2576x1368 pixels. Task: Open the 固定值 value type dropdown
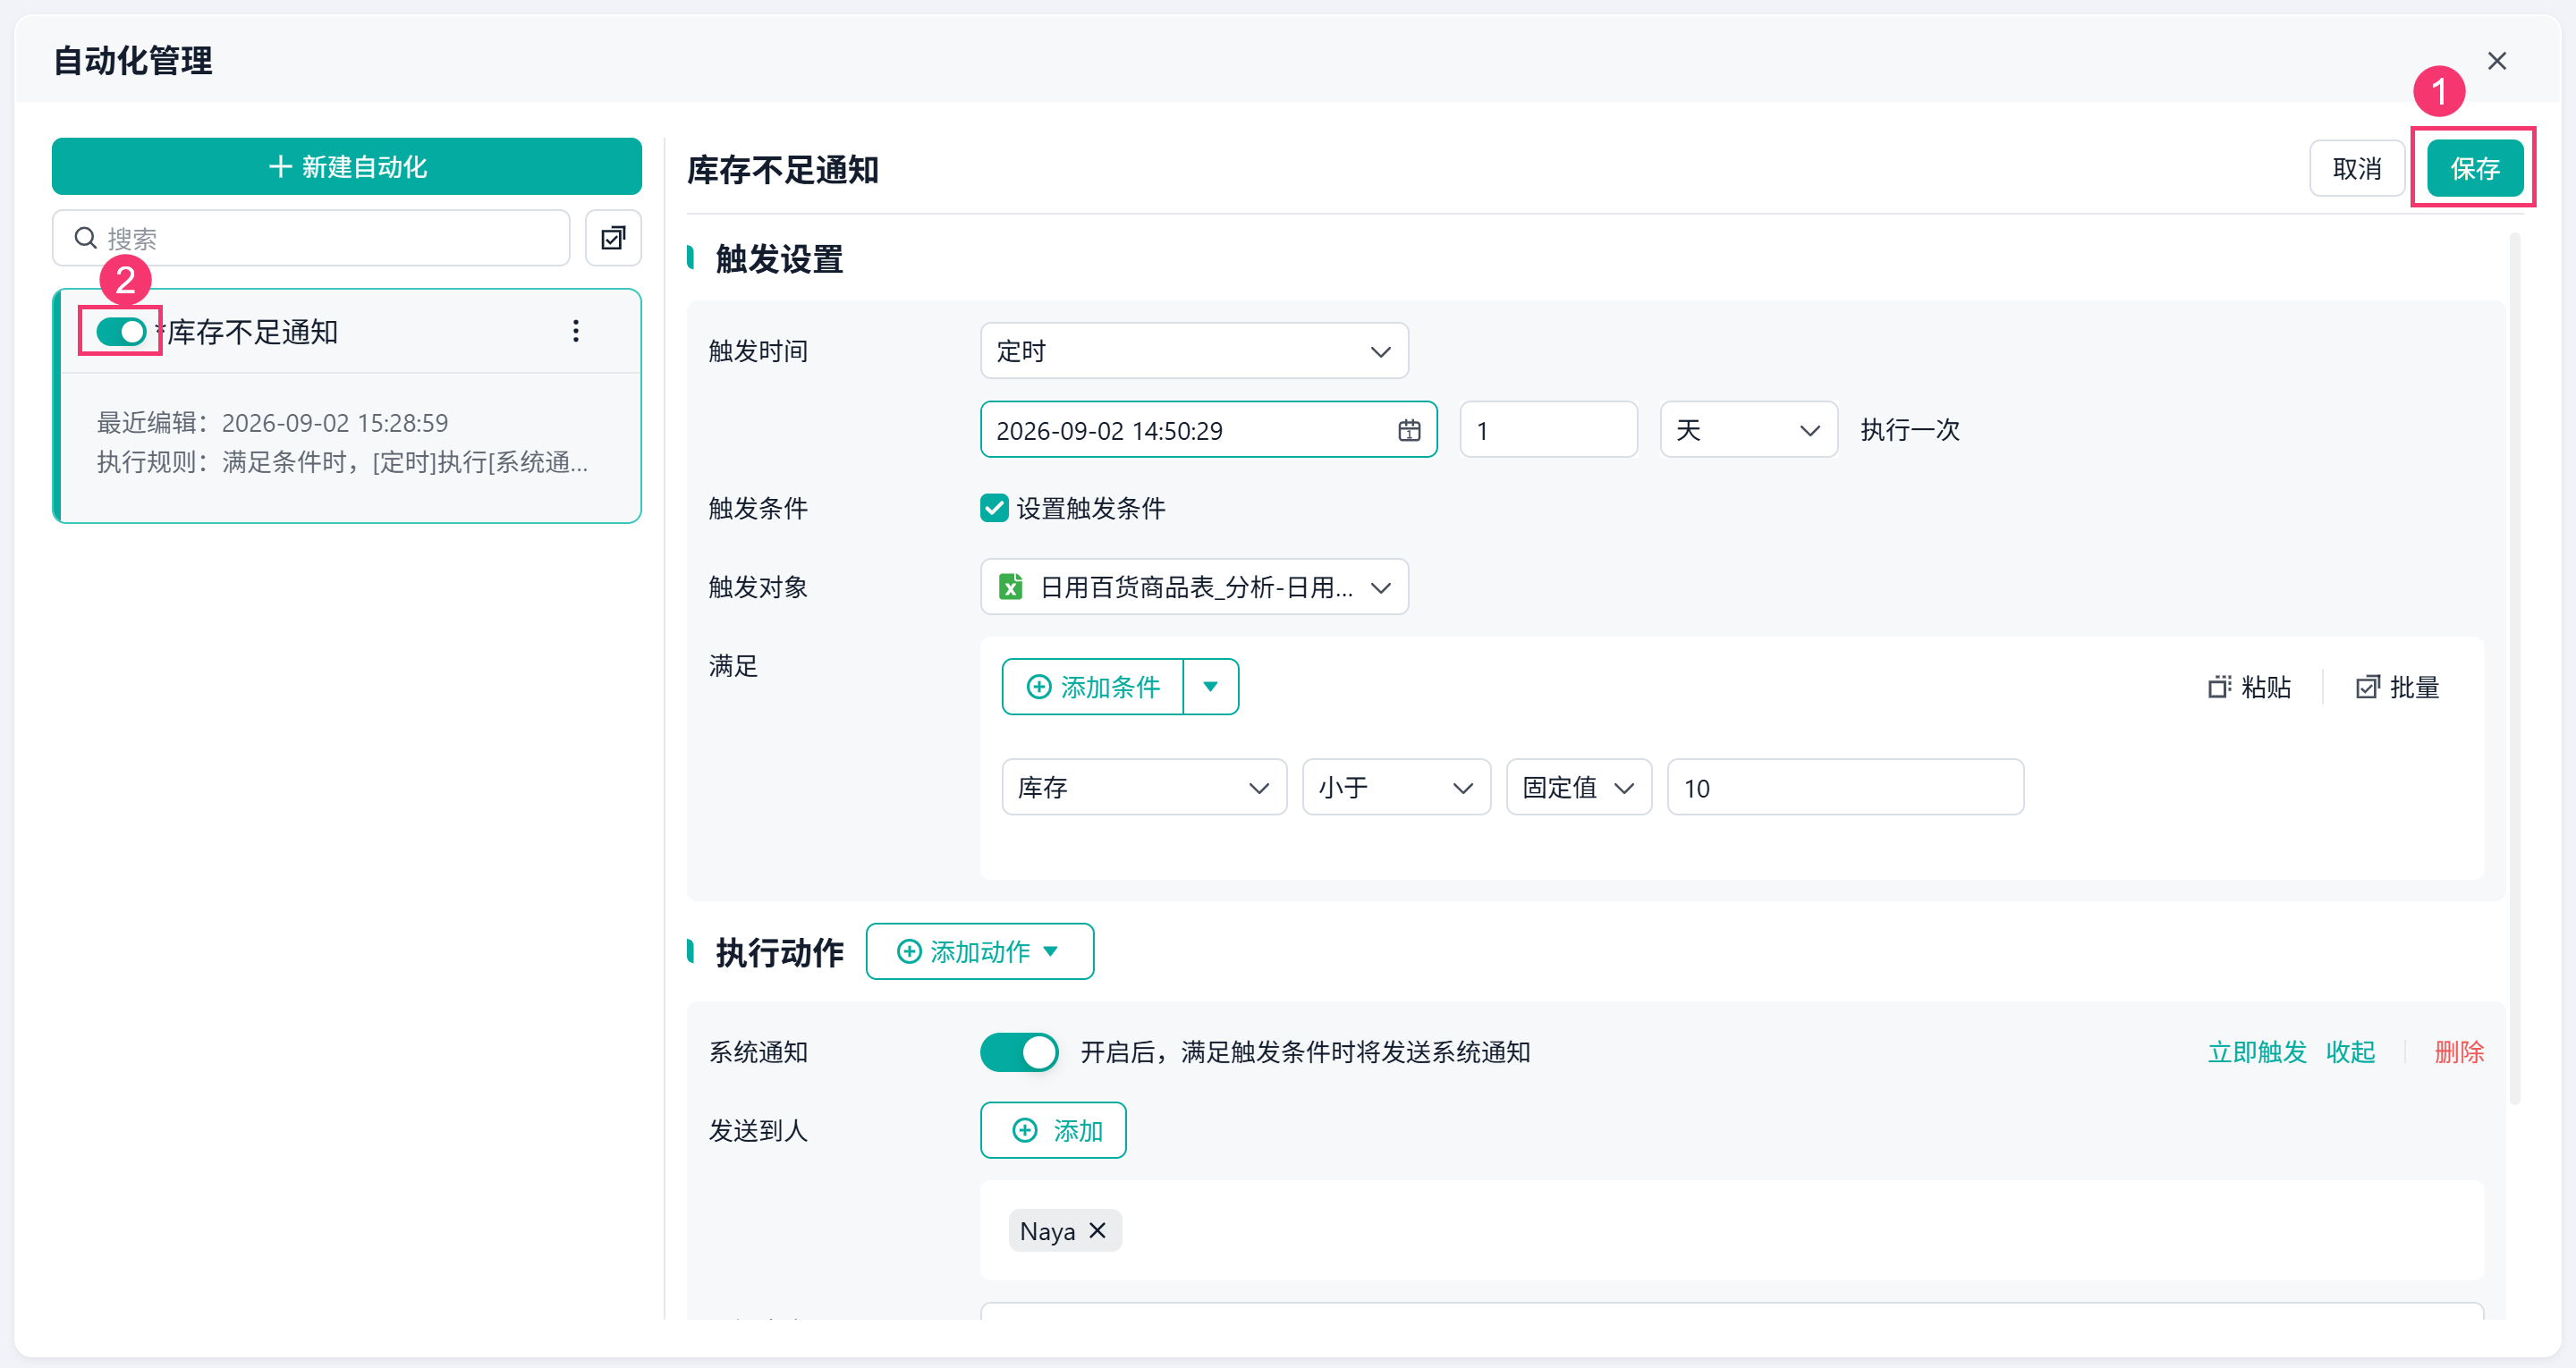[x=1579, y=788]
